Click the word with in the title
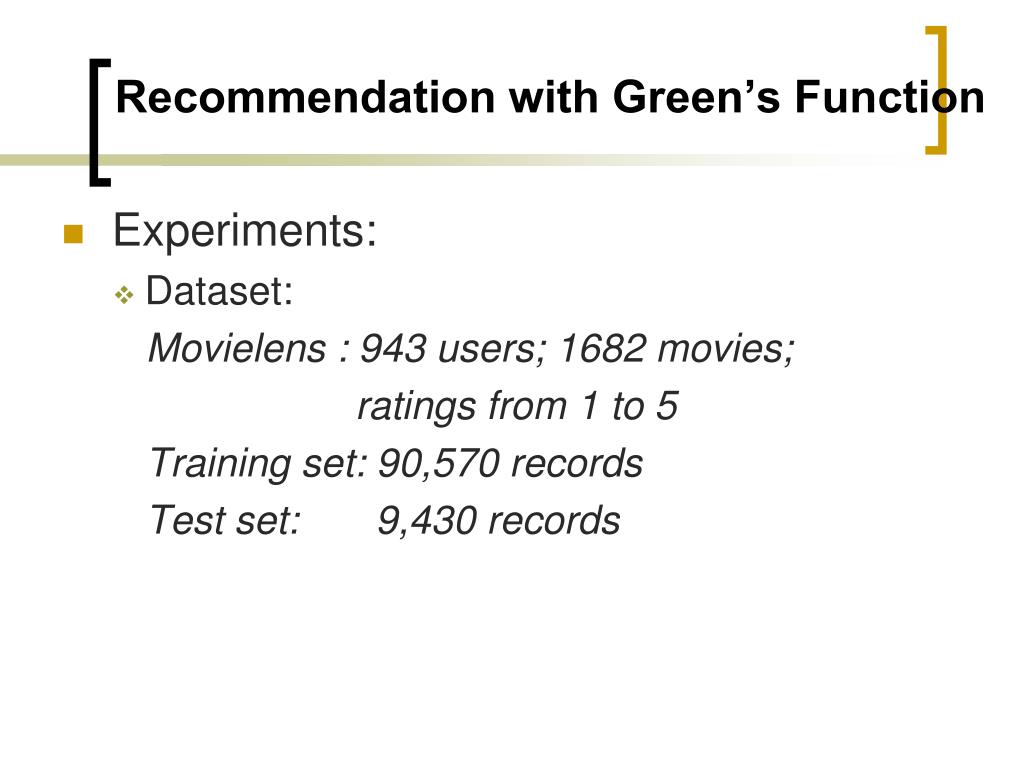The image size is (1024, 768). (x=554, y=97)
